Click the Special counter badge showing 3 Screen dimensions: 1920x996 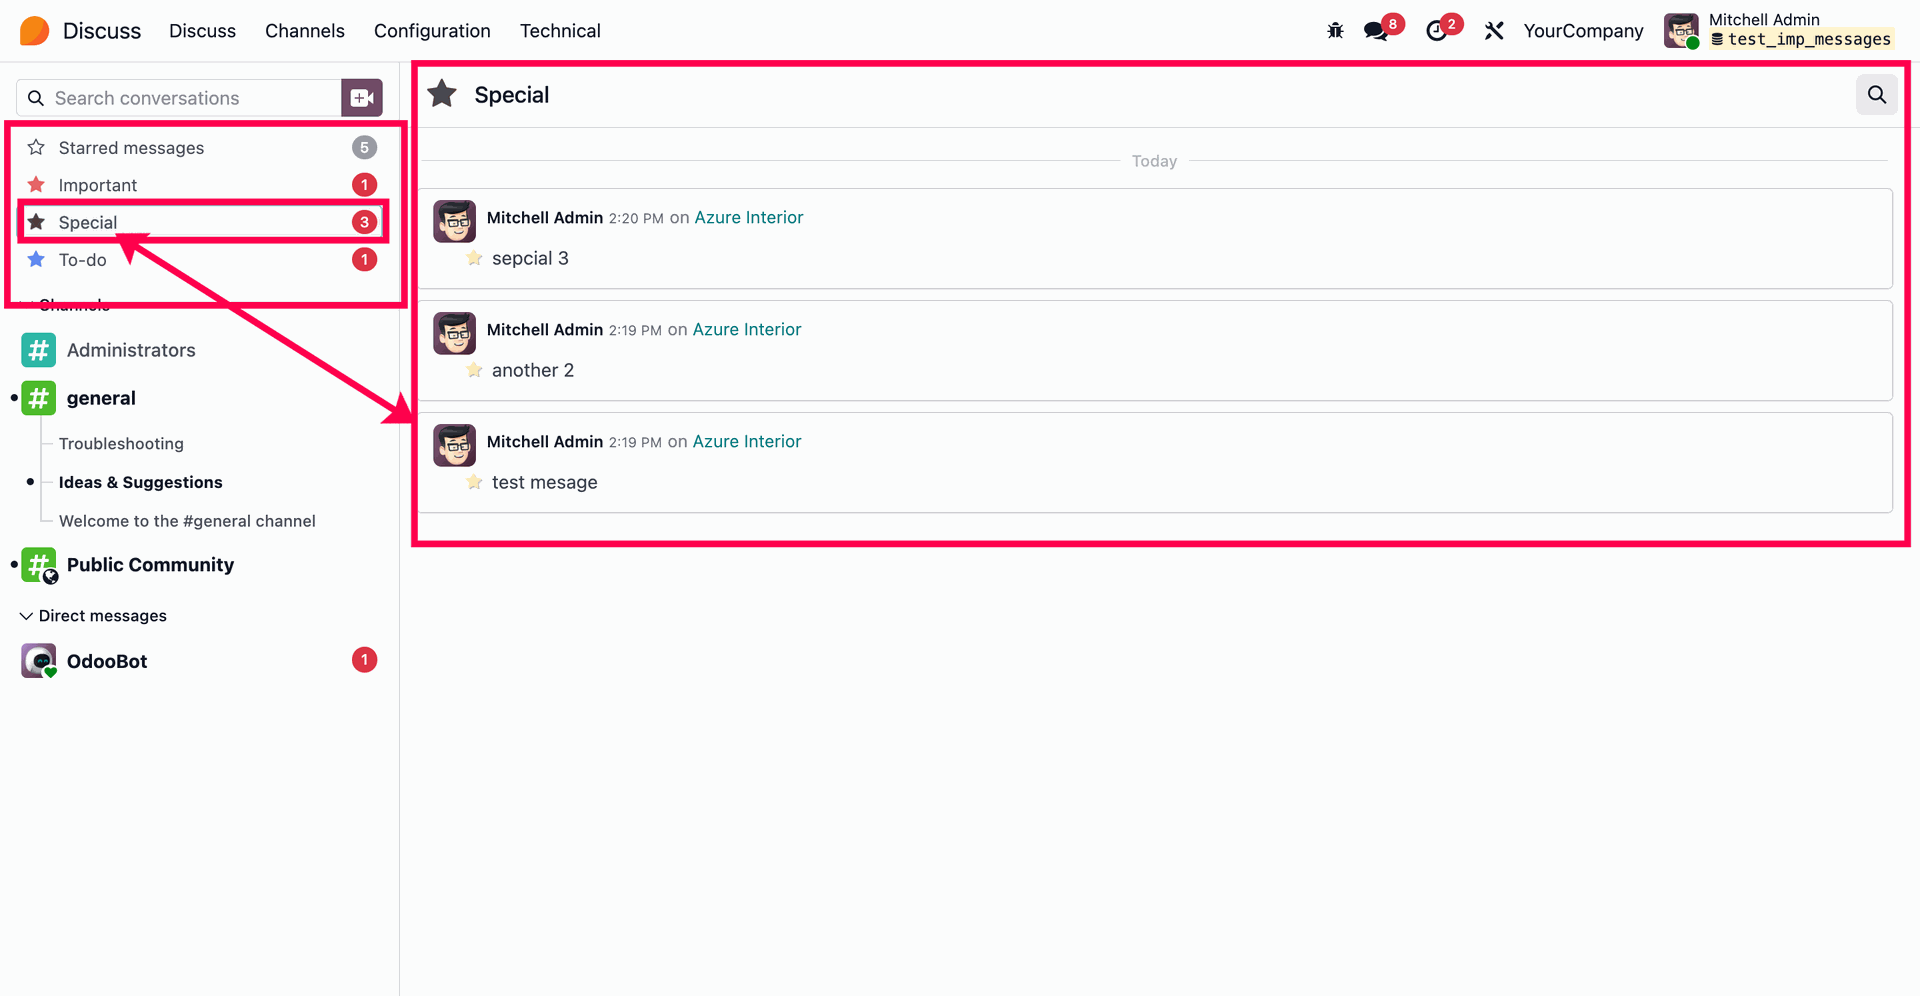(364, 222)
